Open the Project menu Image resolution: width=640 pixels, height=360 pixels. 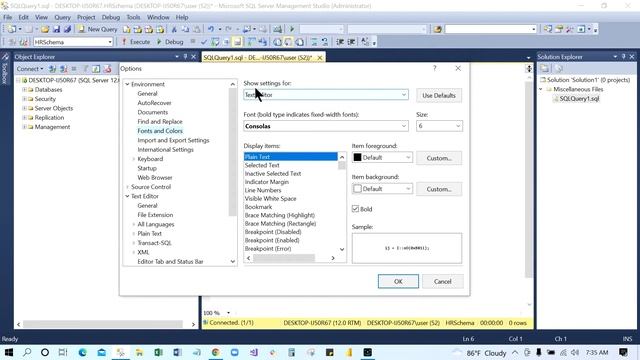(86, 17)
